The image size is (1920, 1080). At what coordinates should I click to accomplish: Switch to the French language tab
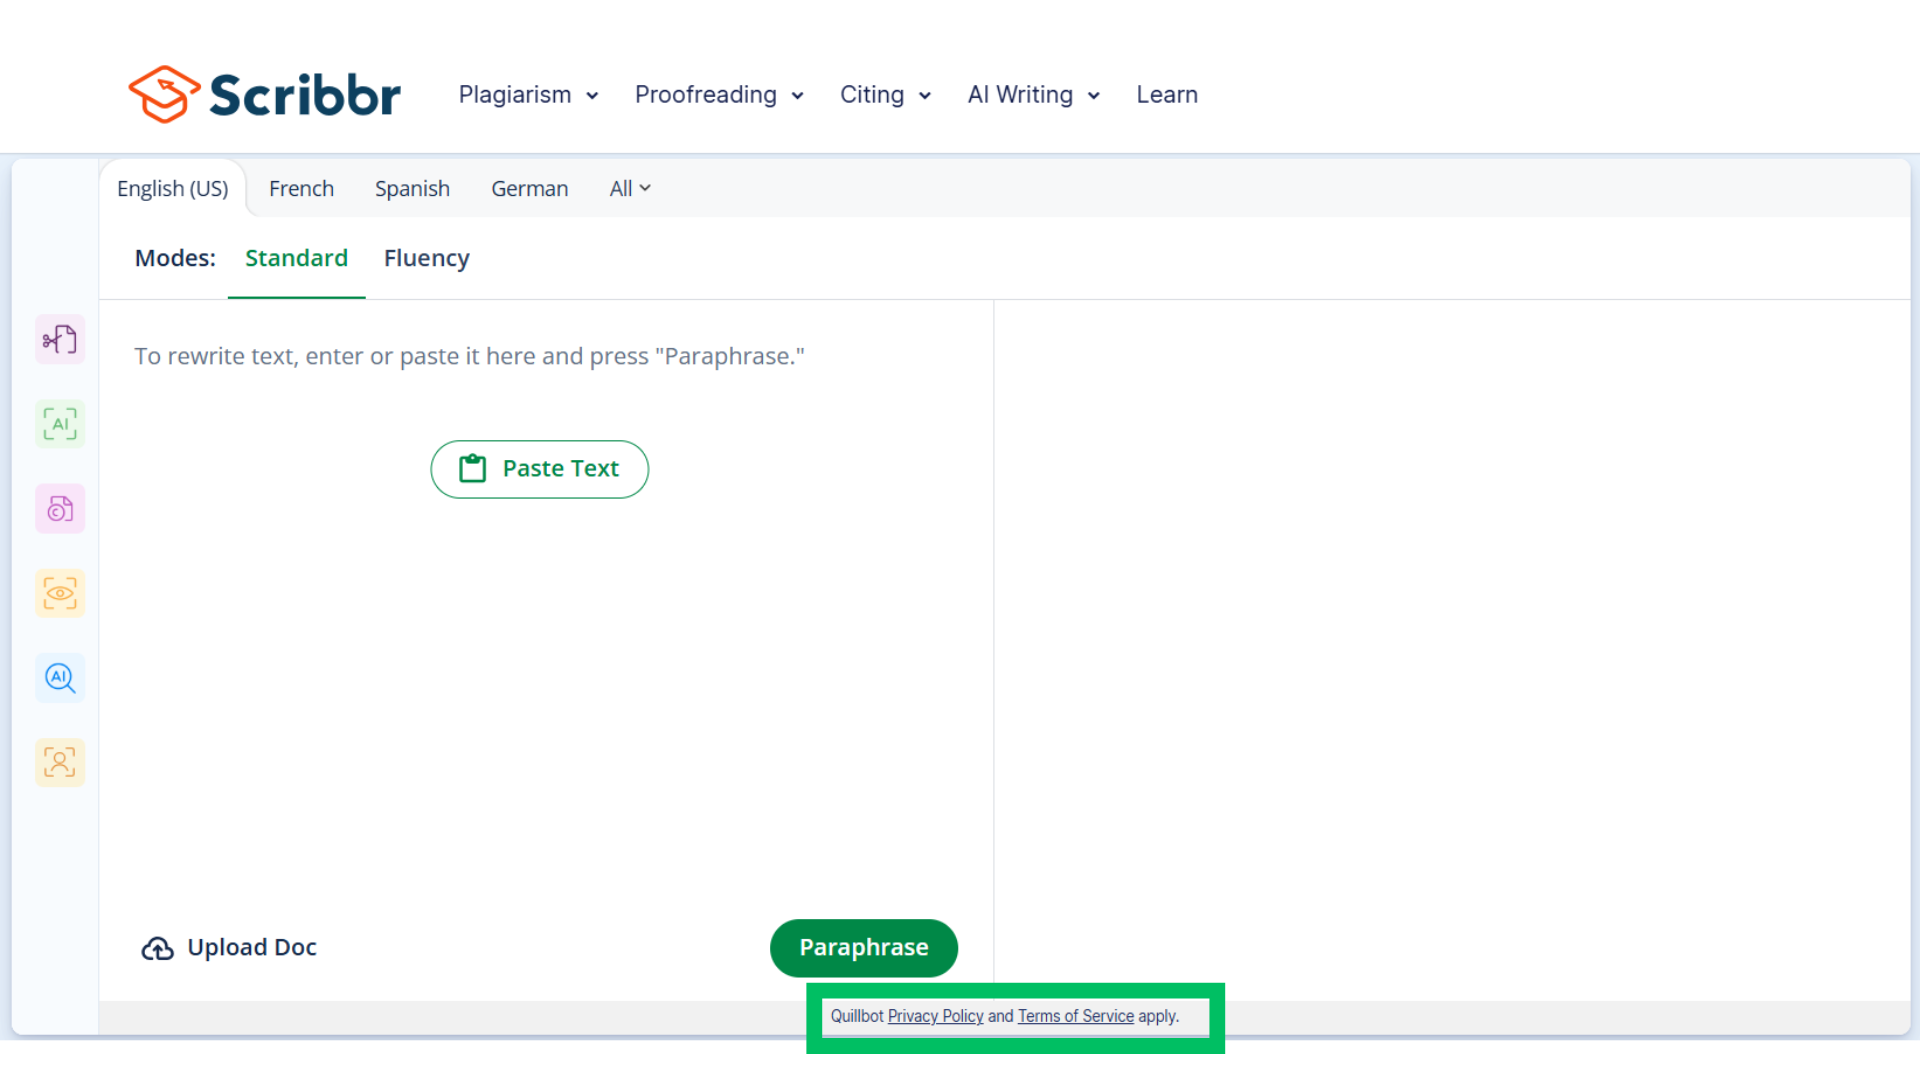tap(301, 189)
